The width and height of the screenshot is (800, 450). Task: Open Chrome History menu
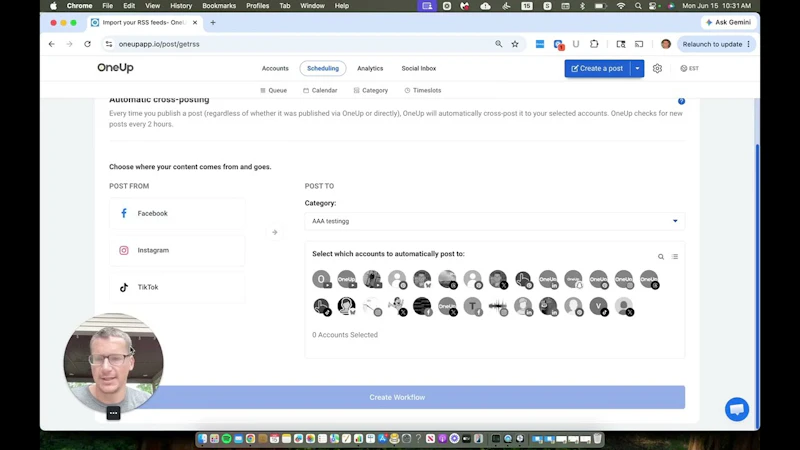tap(181, 6)
